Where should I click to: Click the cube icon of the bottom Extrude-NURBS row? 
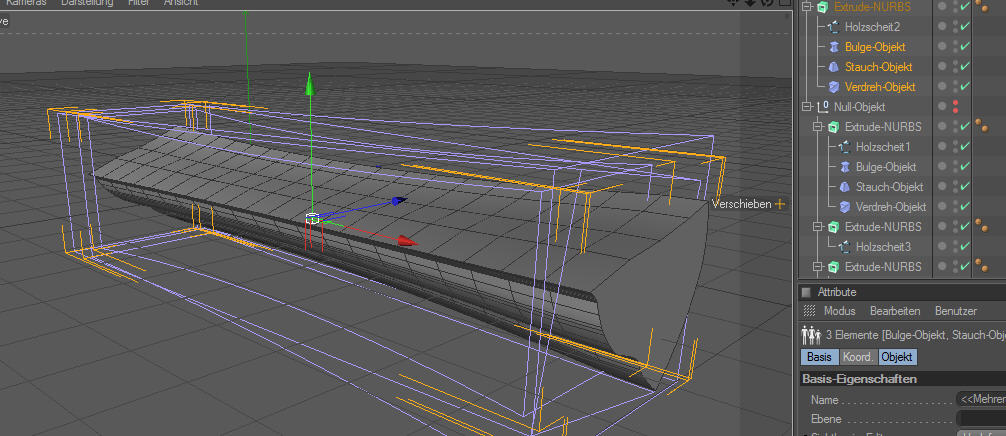click(x=833, y=267)
